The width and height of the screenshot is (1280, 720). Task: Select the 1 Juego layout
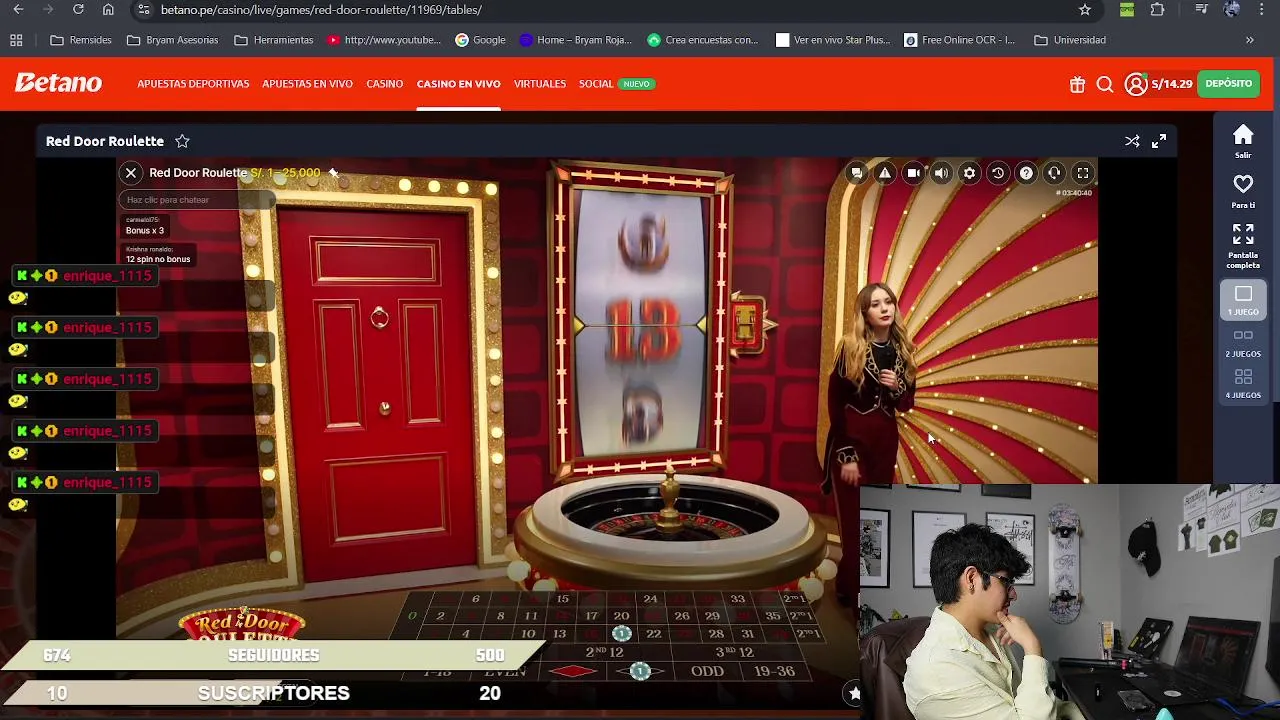tap(1243, 300)
